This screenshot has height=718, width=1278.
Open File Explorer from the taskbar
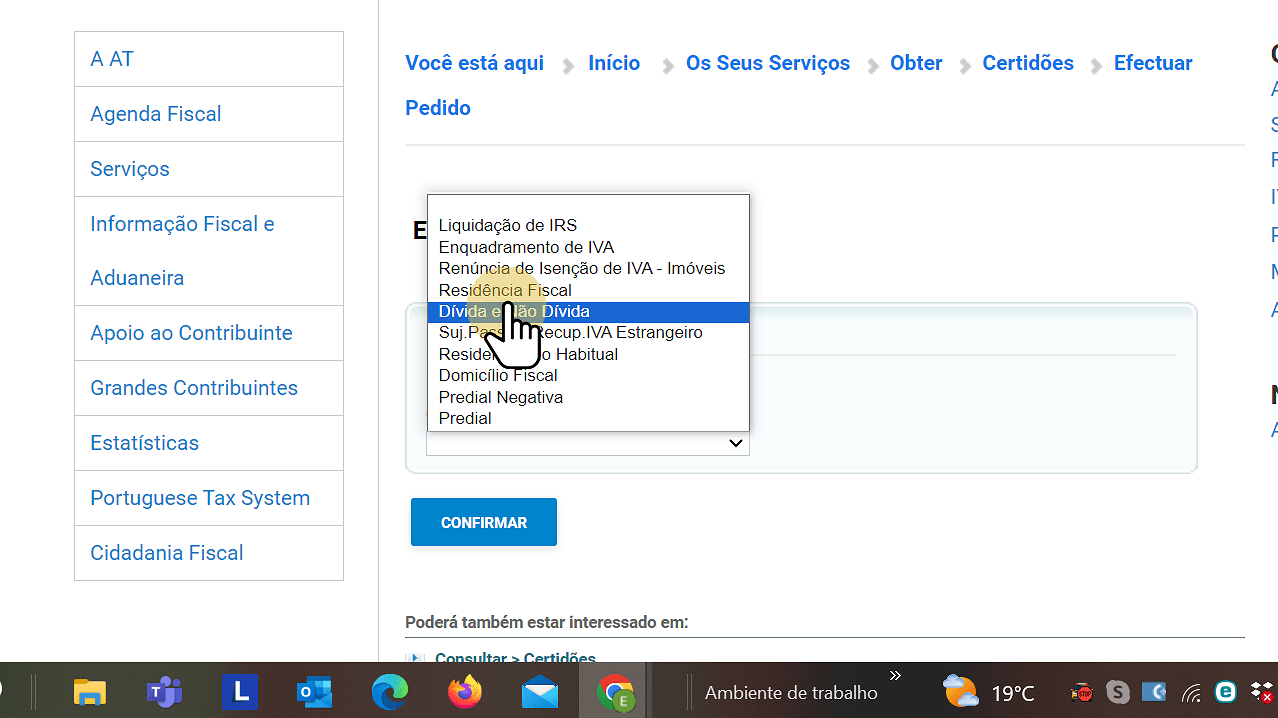click(89, 691)
